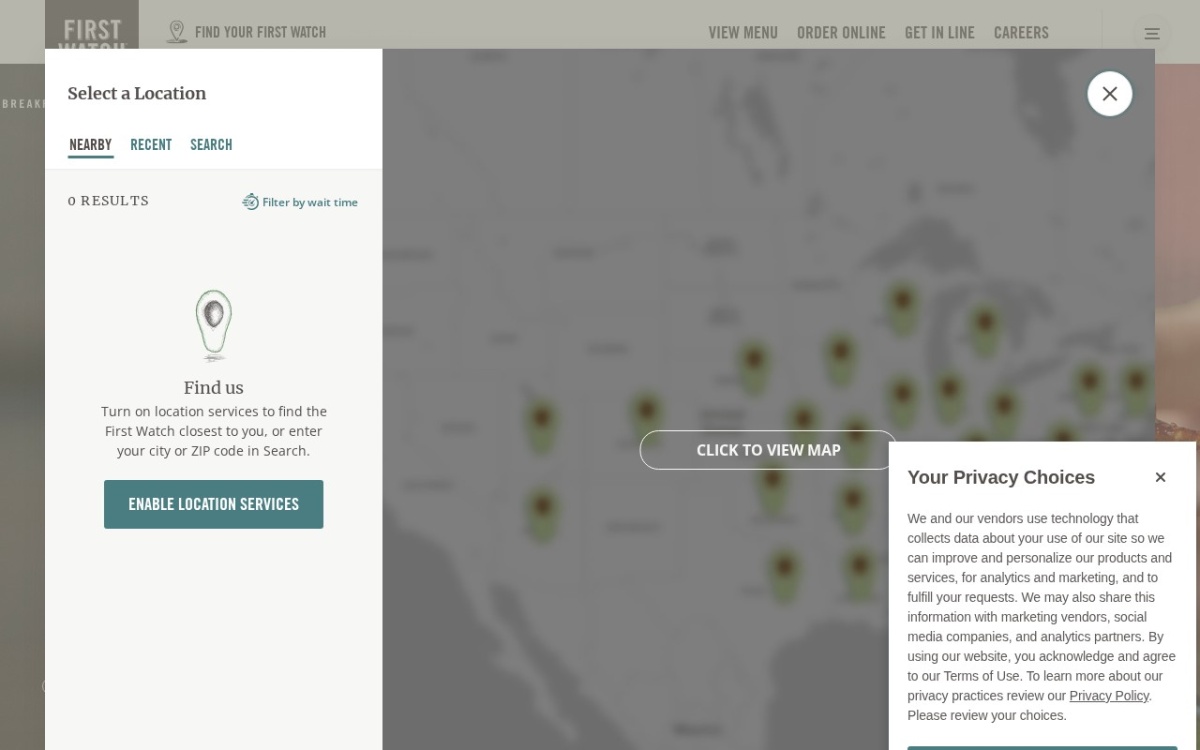This screenshot has height=750, width=1200.
Task: Click Enable Location Services button
Action: 214,504
